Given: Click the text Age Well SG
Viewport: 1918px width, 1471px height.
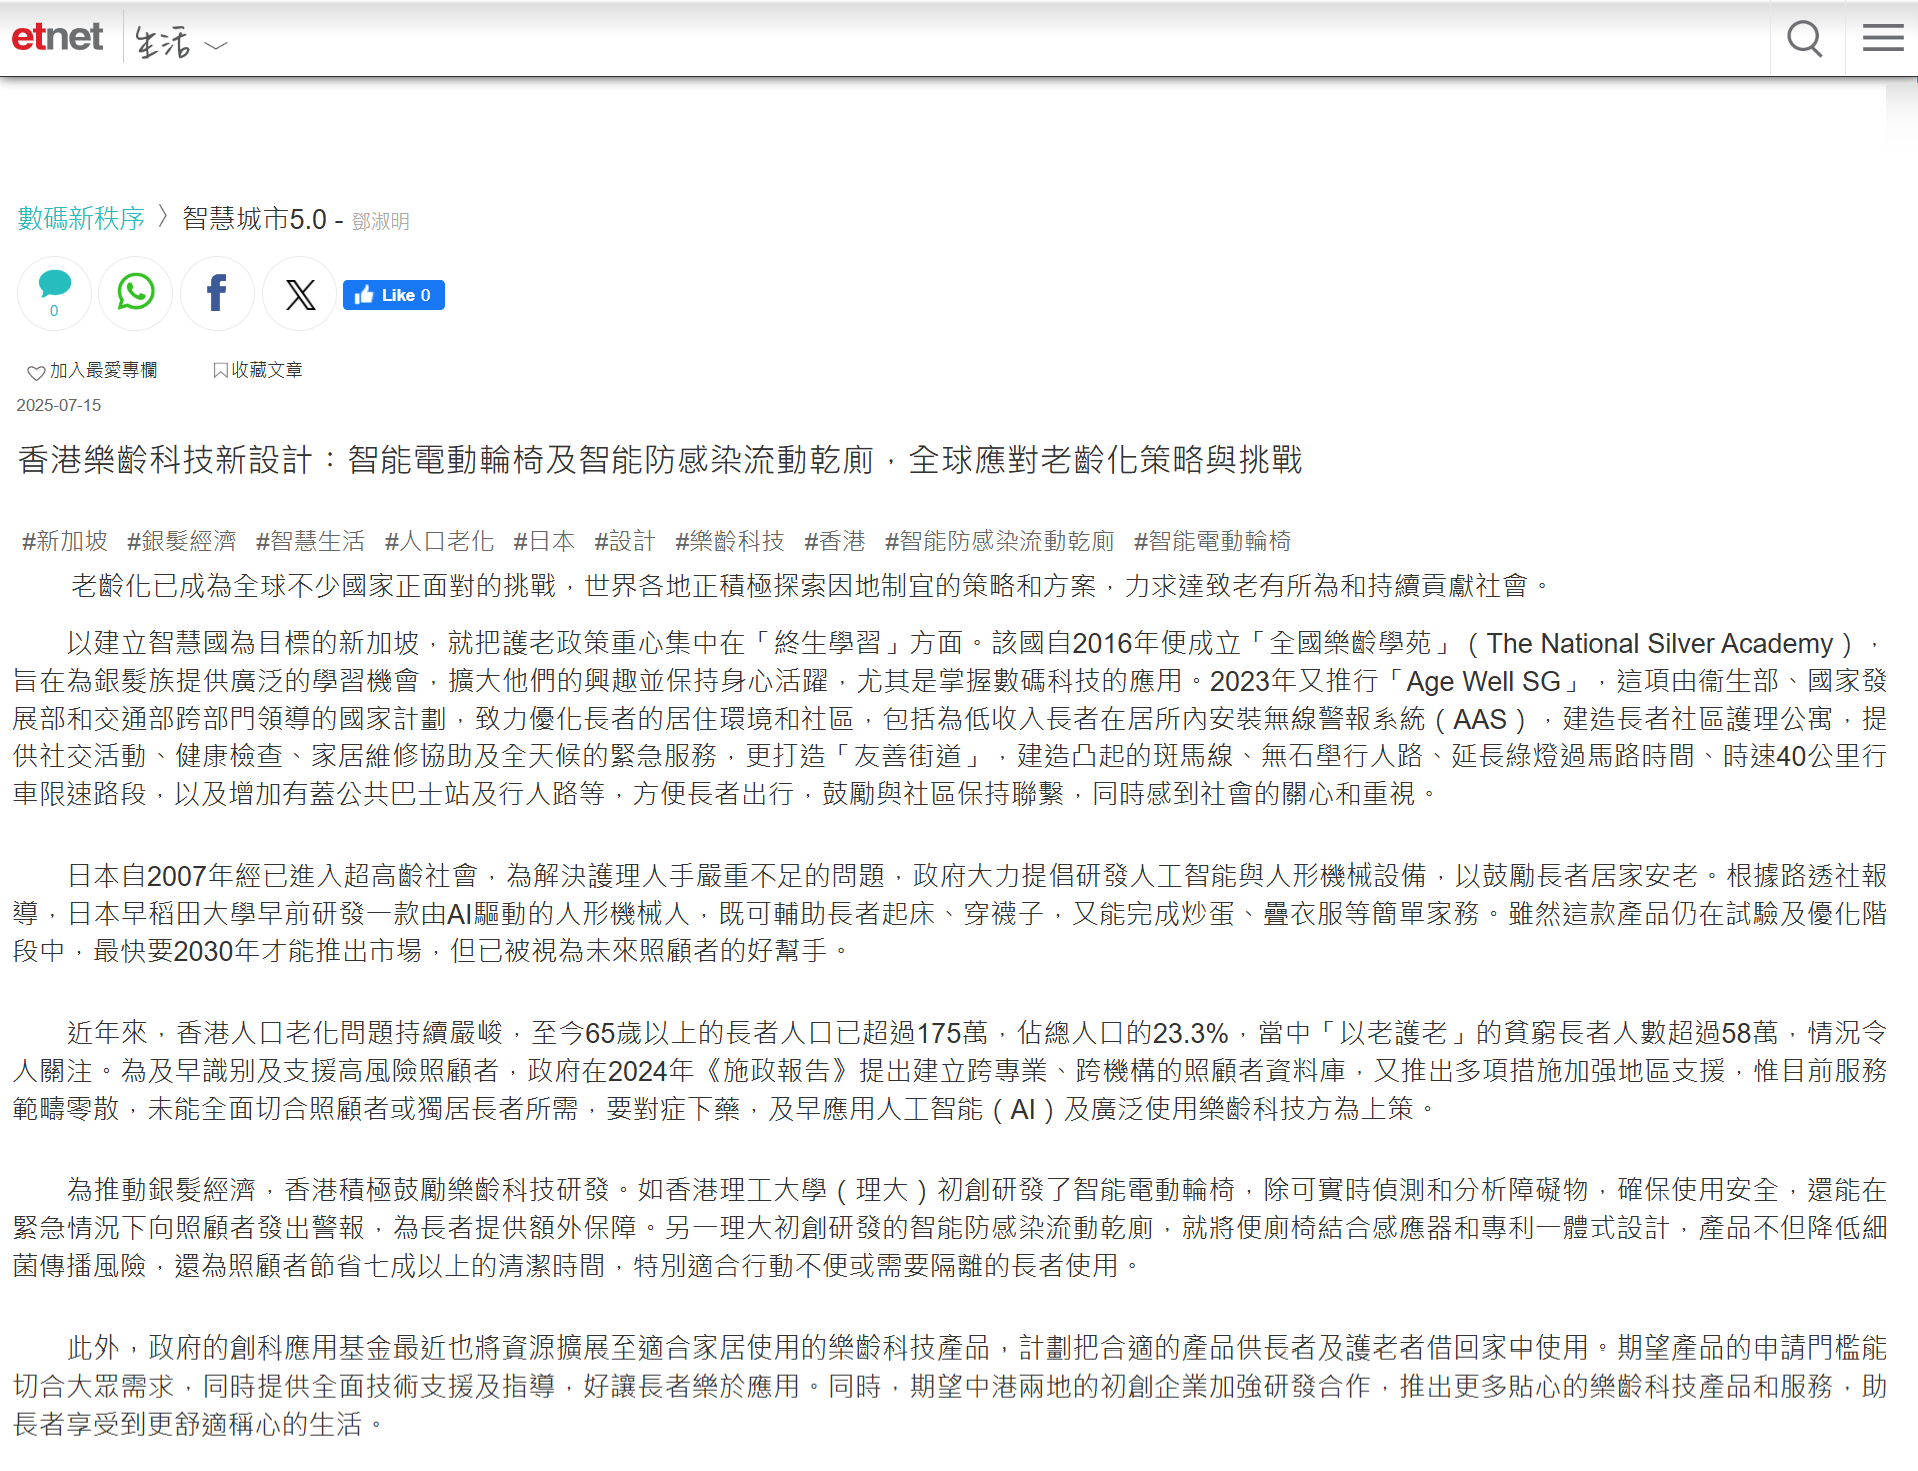Looking at the screenshot, I should 1483,681.
